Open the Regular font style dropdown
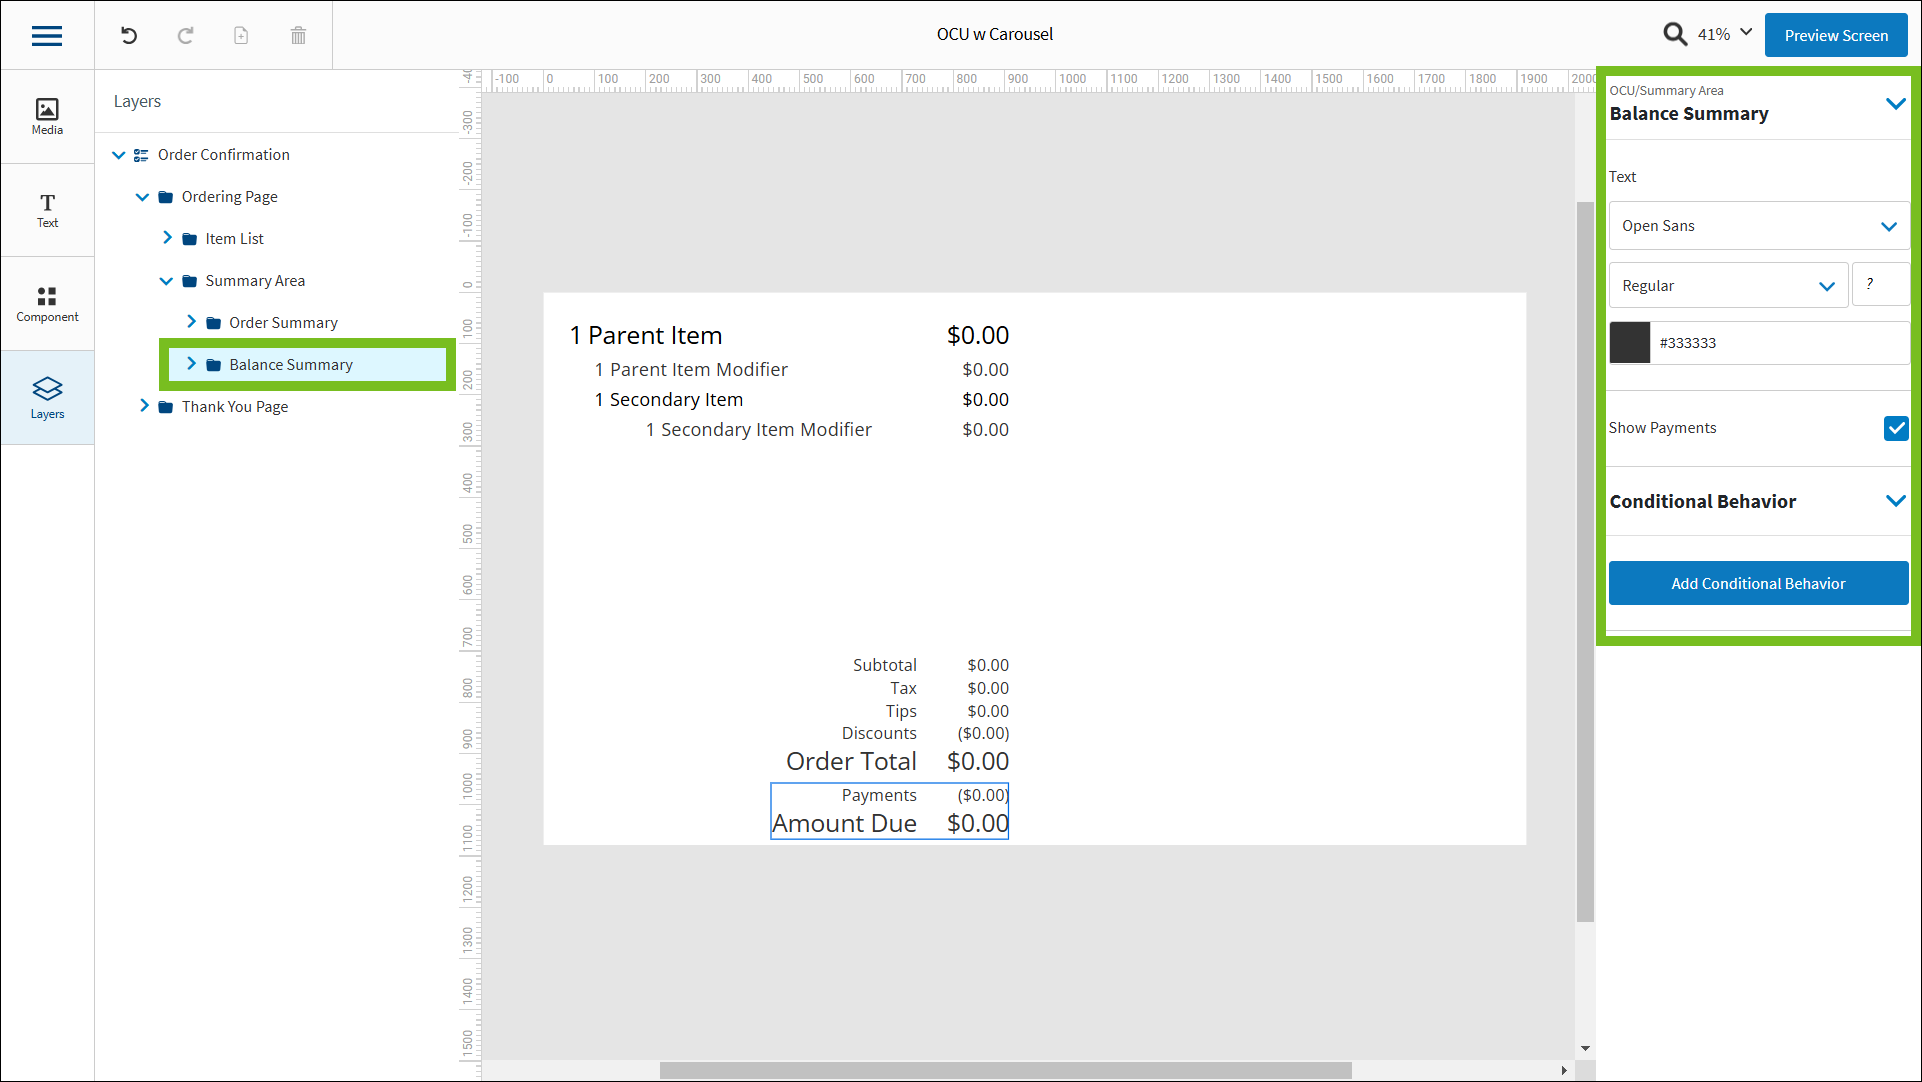 click(1727, 286)
